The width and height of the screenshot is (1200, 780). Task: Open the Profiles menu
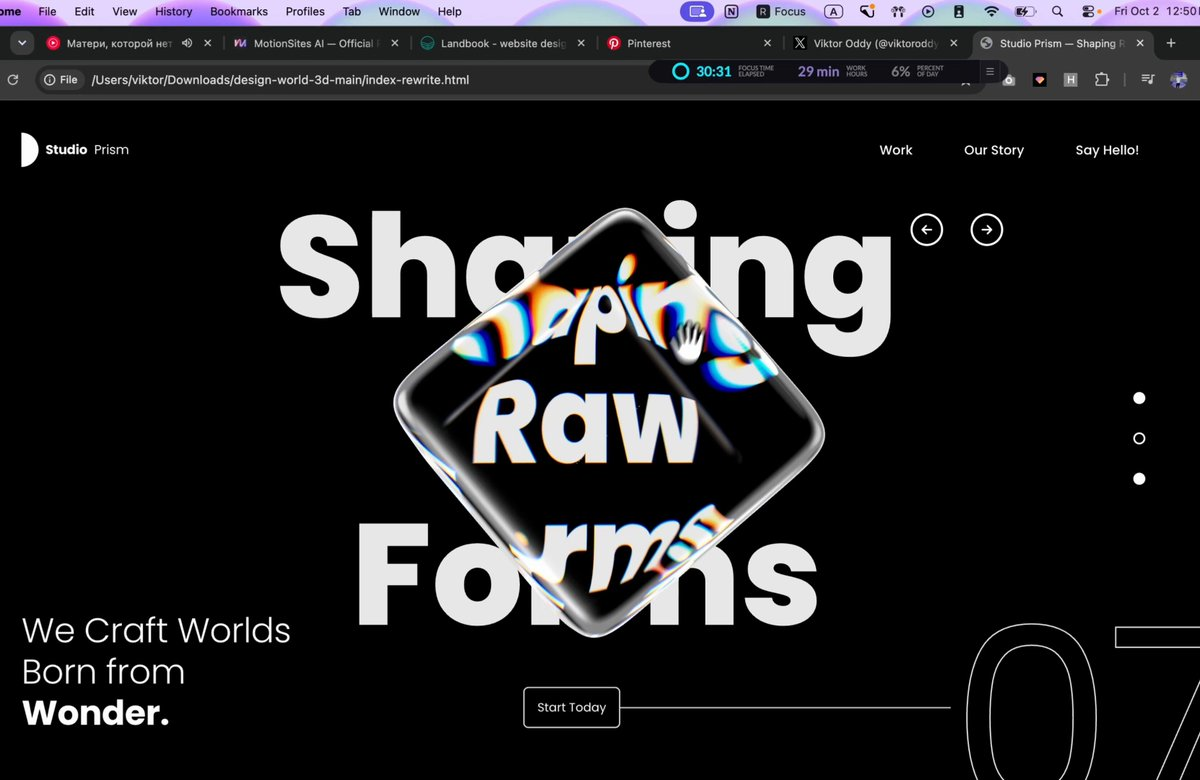pos(305,11)
